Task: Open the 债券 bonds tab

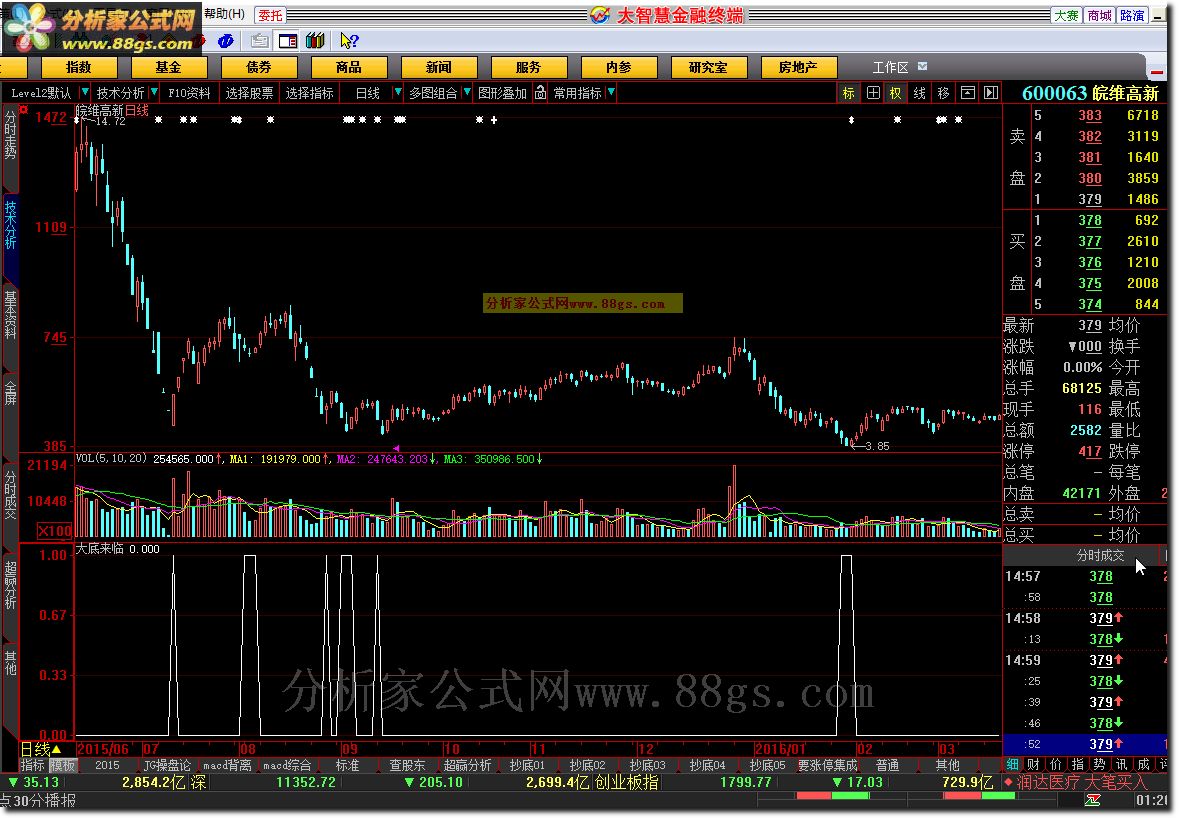Action: (259, 67)
